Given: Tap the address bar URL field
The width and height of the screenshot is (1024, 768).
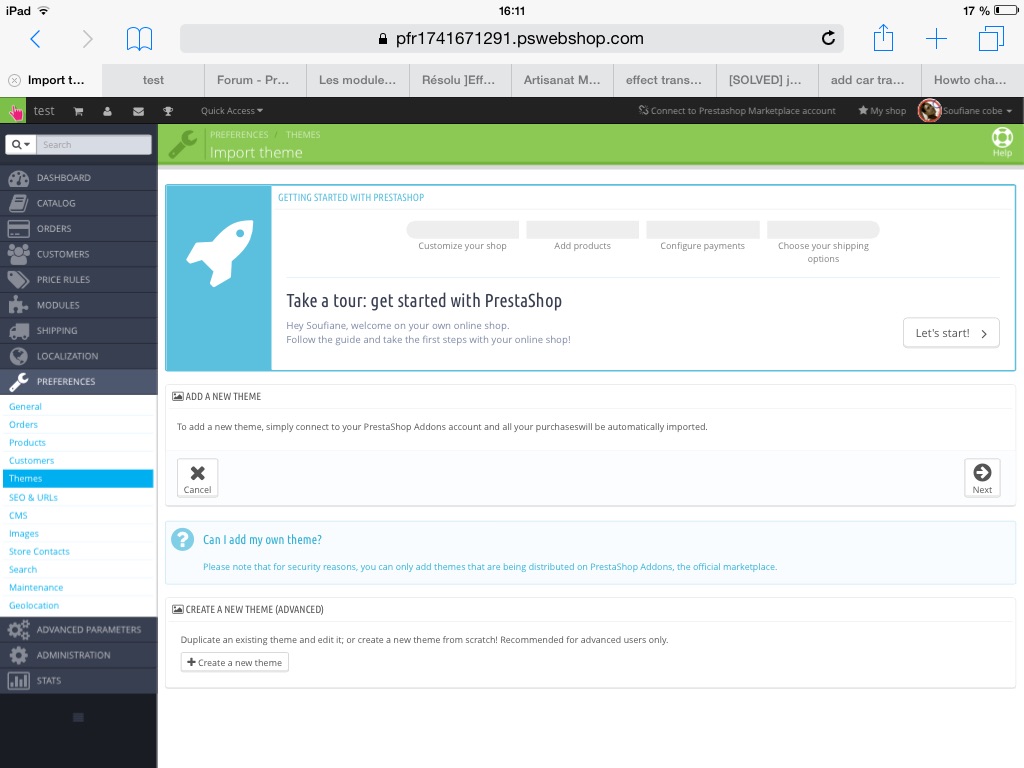Looking at the screenshot, I should [x=511, y=39].
